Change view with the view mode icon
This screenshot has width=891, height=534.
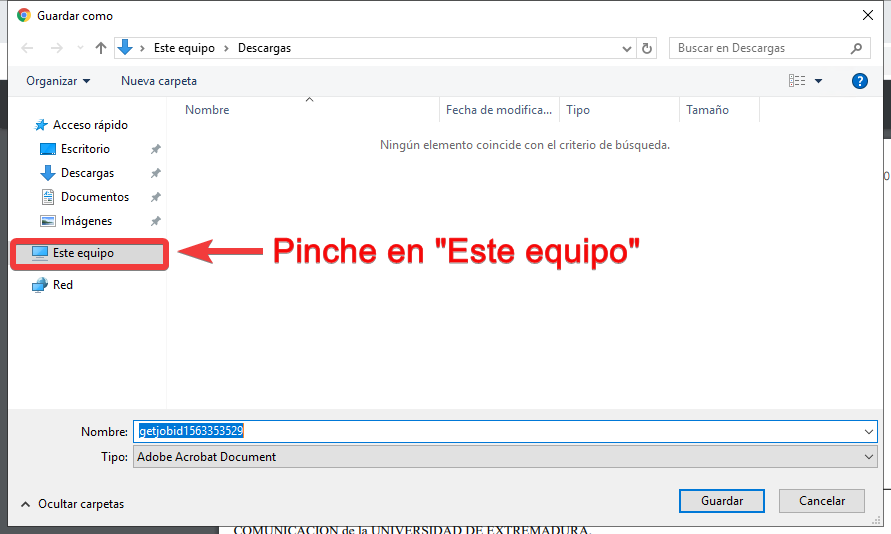[x=797, y=81]
